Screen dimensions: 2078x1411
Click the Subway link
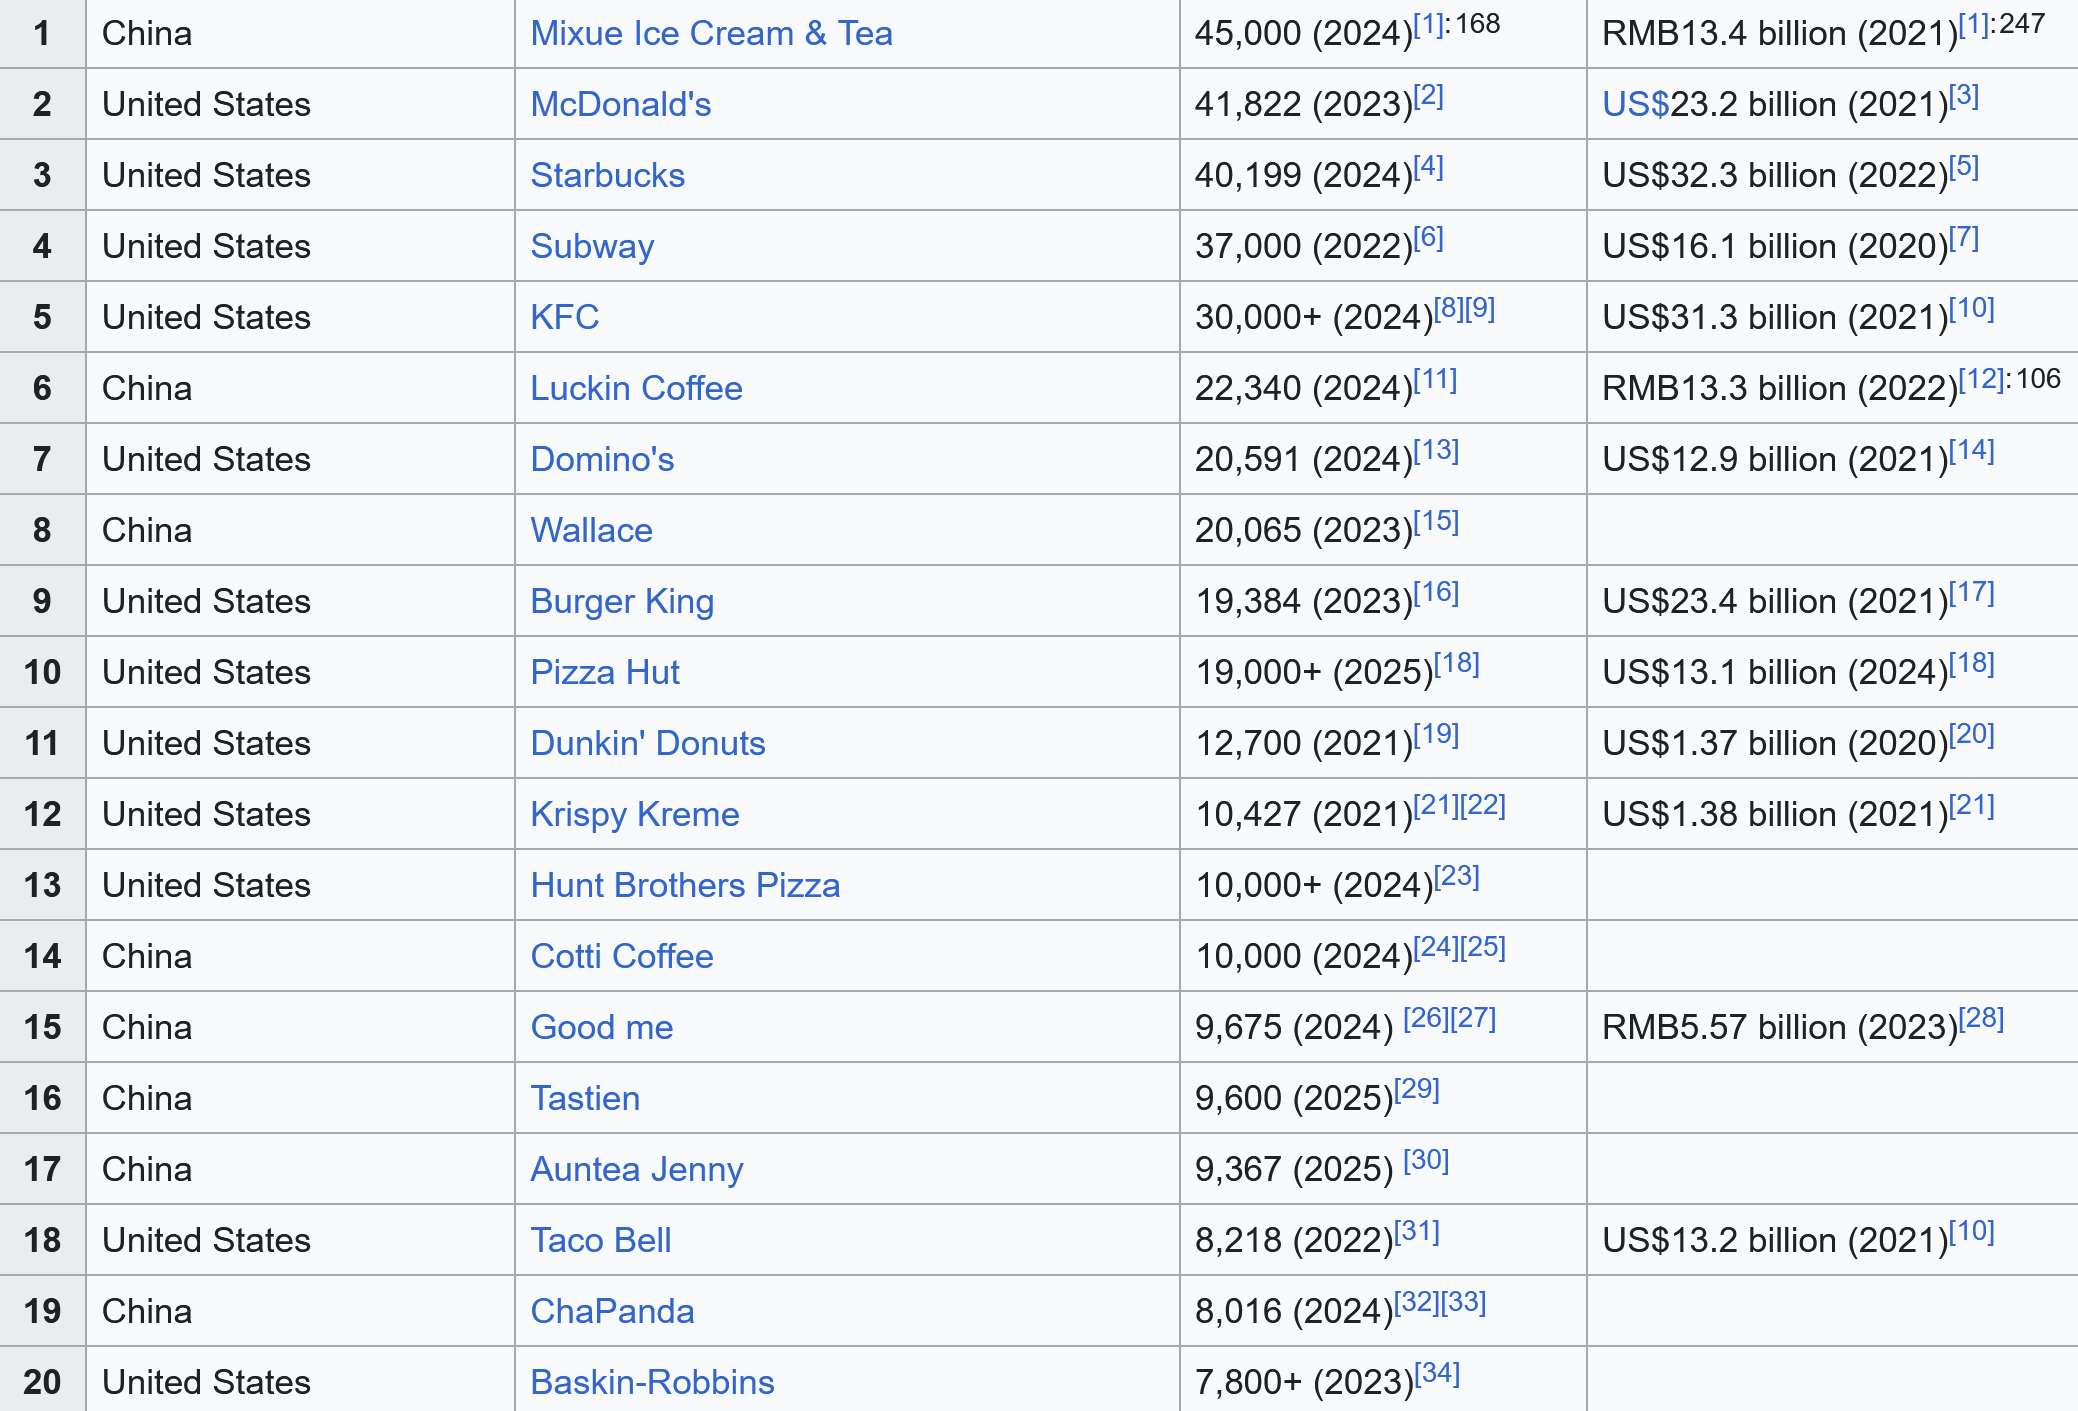(592, 246)
